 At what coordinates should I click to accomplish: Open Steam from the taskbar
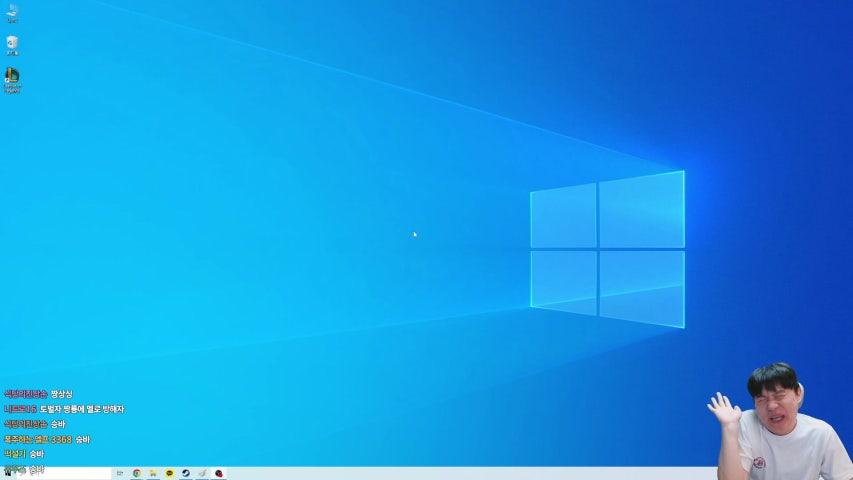(x=186, y=473)
